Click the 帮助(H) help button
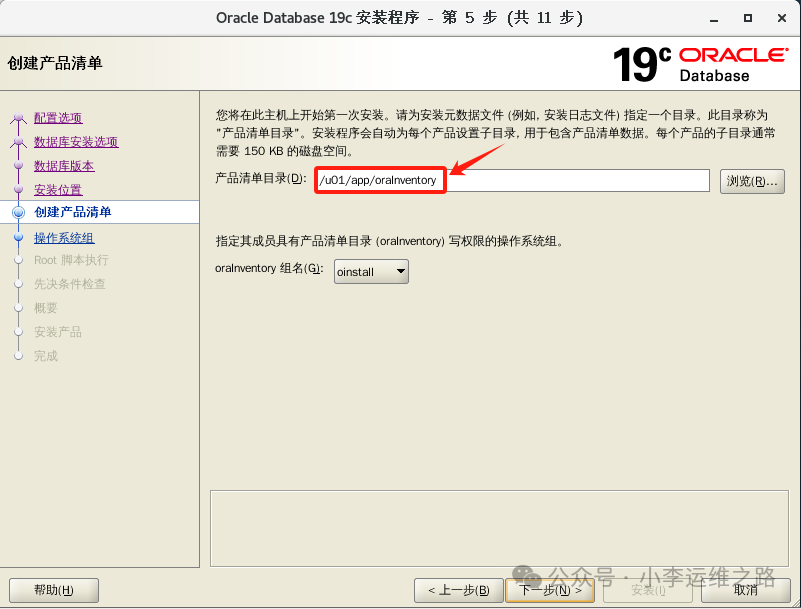The height and width of the screenshot is (609, 801). point(54,591)
